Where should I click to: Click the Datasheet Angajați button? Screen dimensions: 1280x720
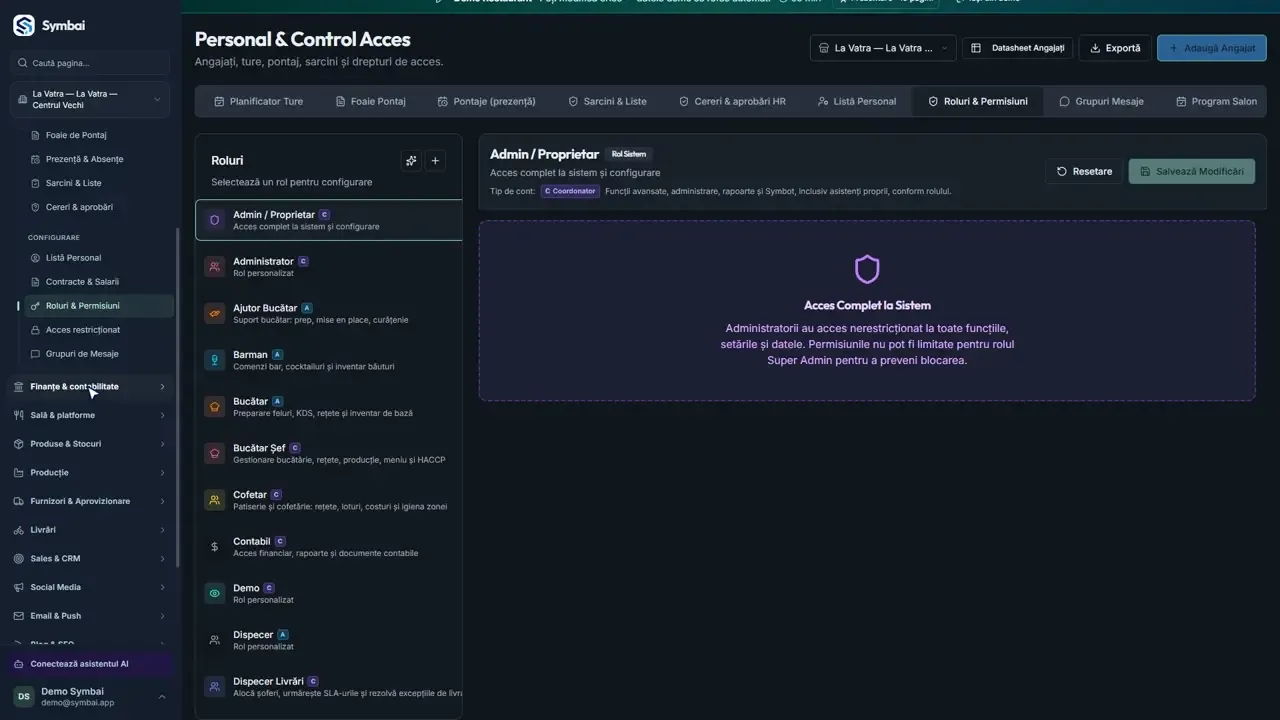(x=1017, y=48)
